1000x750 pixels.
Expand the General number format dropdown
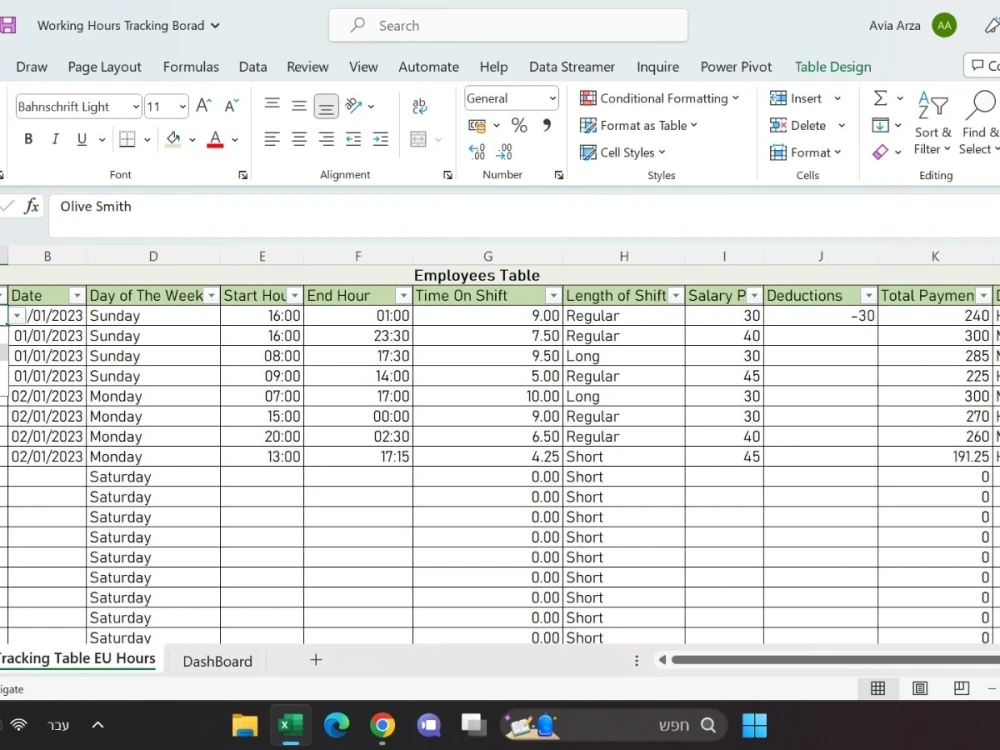(552, 98)
